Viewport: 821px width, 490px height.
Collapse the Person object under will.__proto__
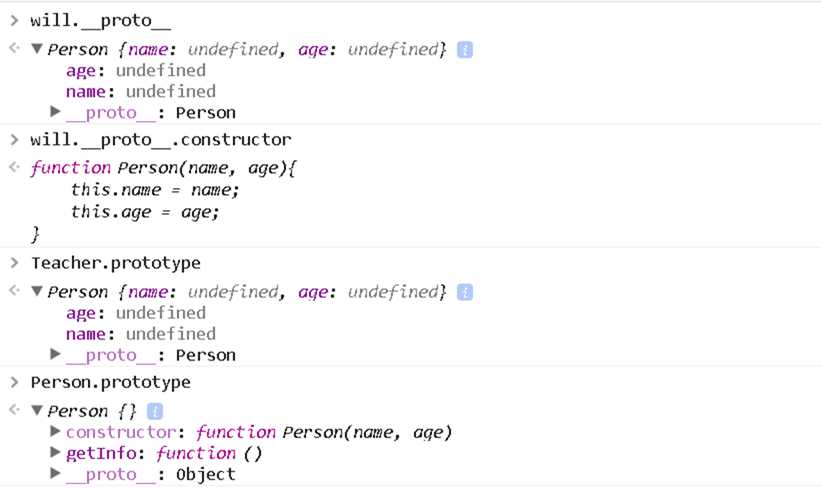tap(37, 49)
